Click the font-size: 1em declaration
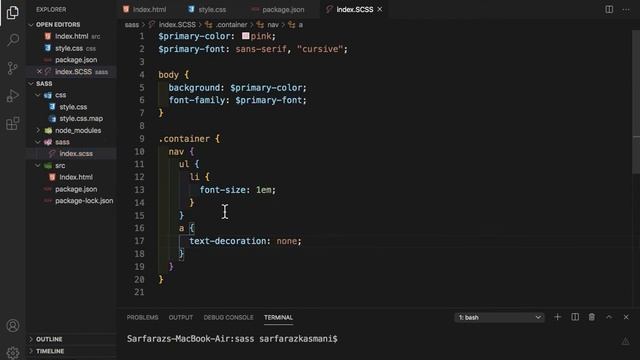640x360 pixels. click(238, 190)
